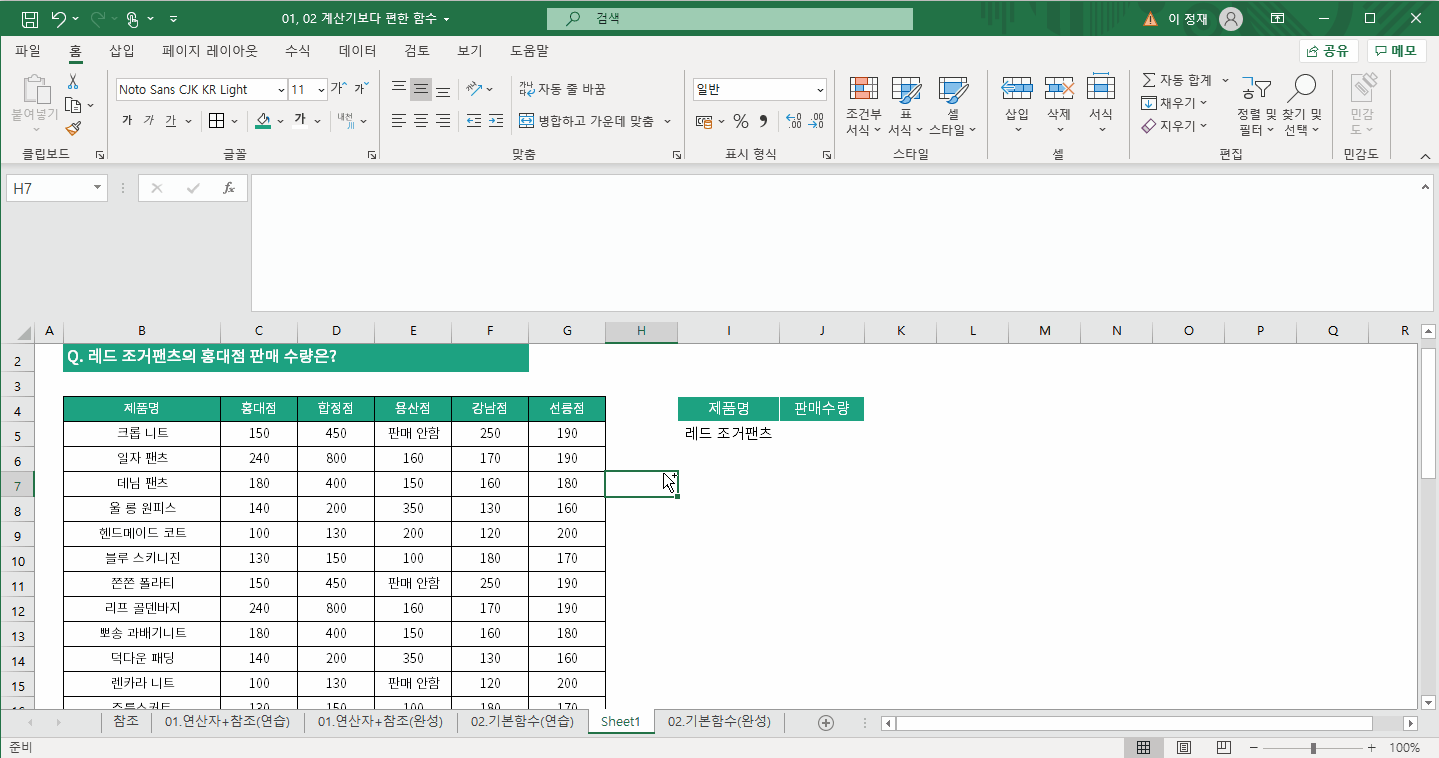
Task: Toggle 자동 줄 바꿈 wrap text
Action: click(562, 89)
